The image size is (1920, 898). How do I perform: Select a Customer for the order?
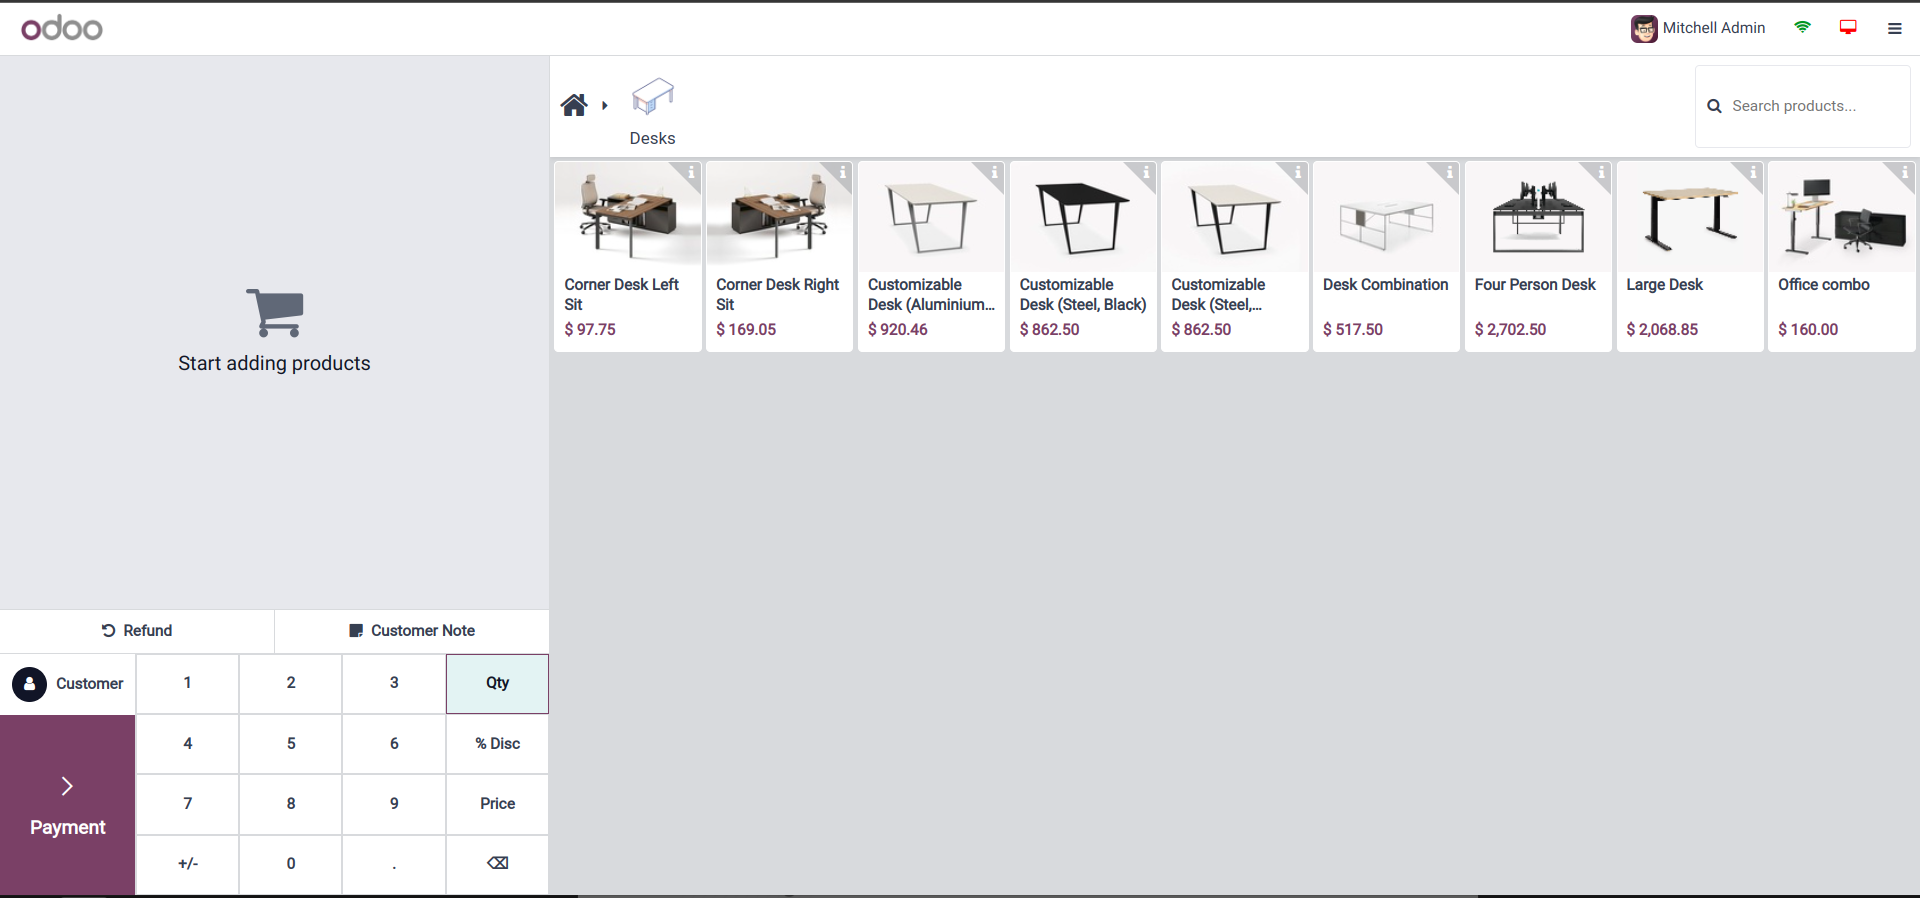[x=68, y=684]
